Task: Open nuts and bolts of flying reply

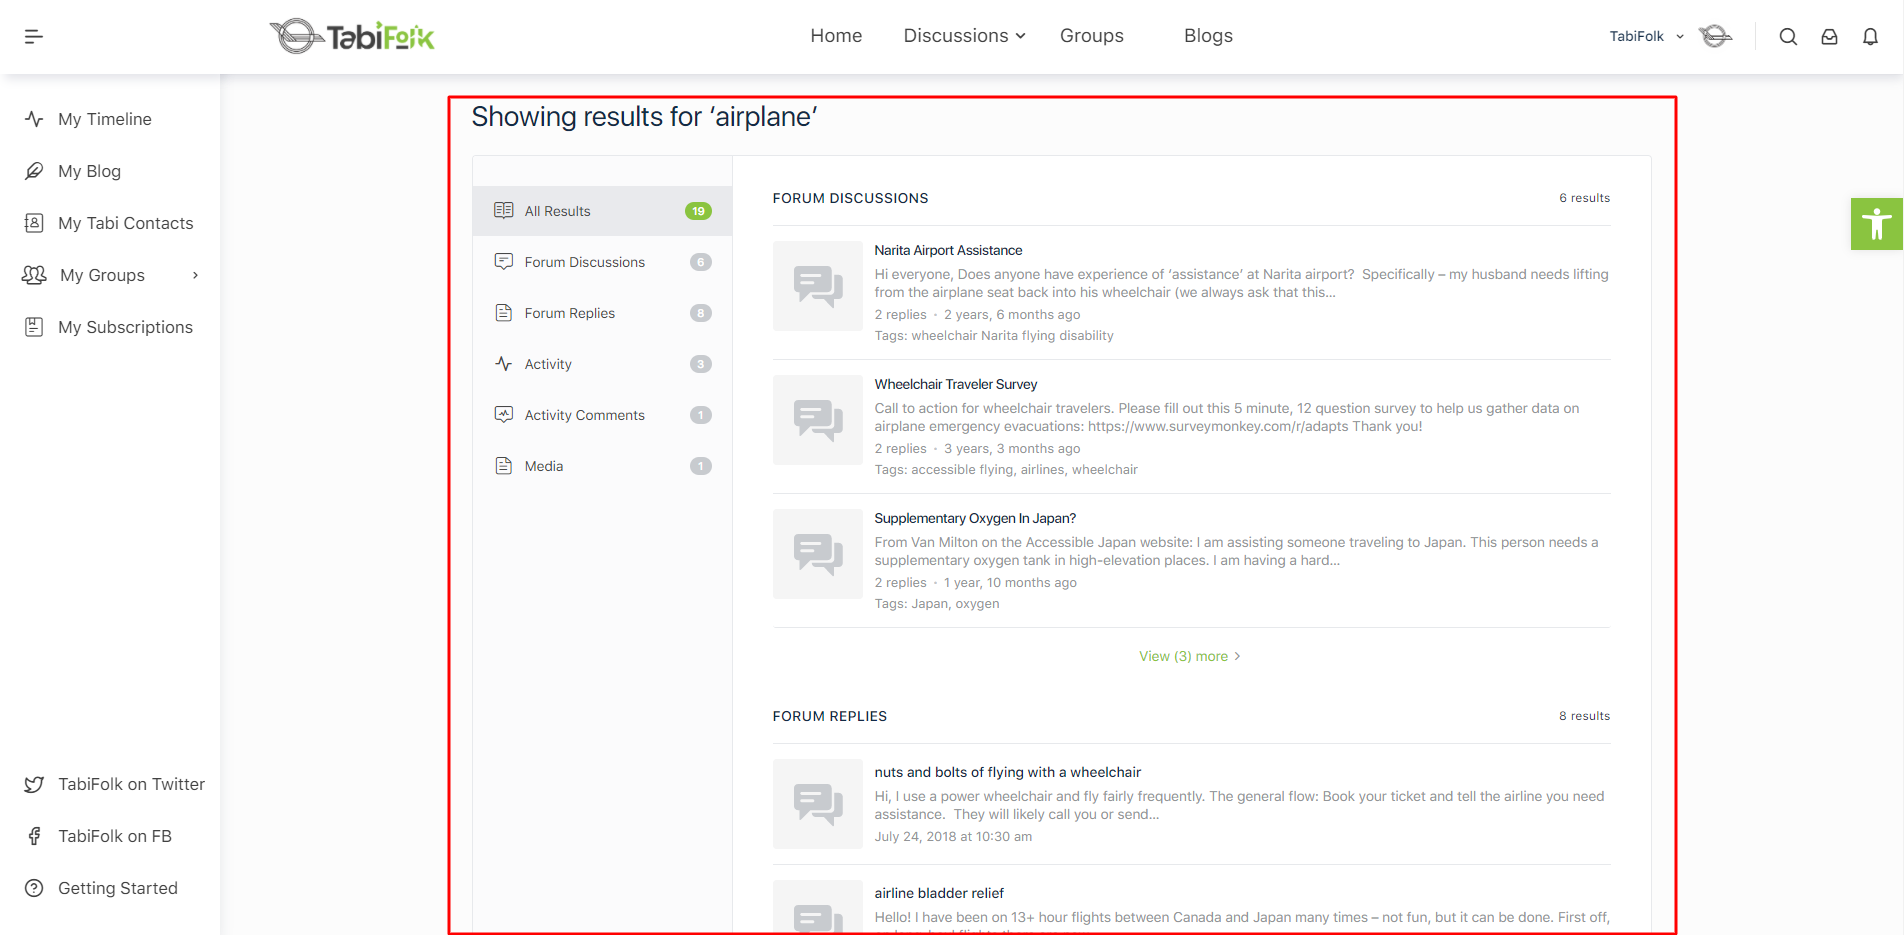Action: click(x=1007, y=772)
